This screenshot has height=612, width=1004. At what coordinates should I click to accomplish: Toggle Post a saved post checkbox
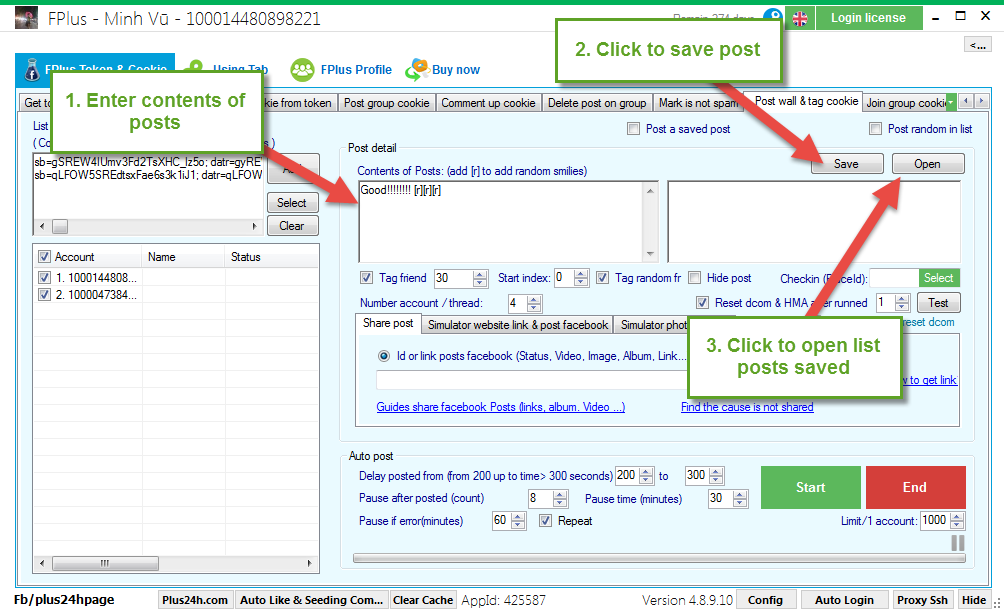pos(633,129)
